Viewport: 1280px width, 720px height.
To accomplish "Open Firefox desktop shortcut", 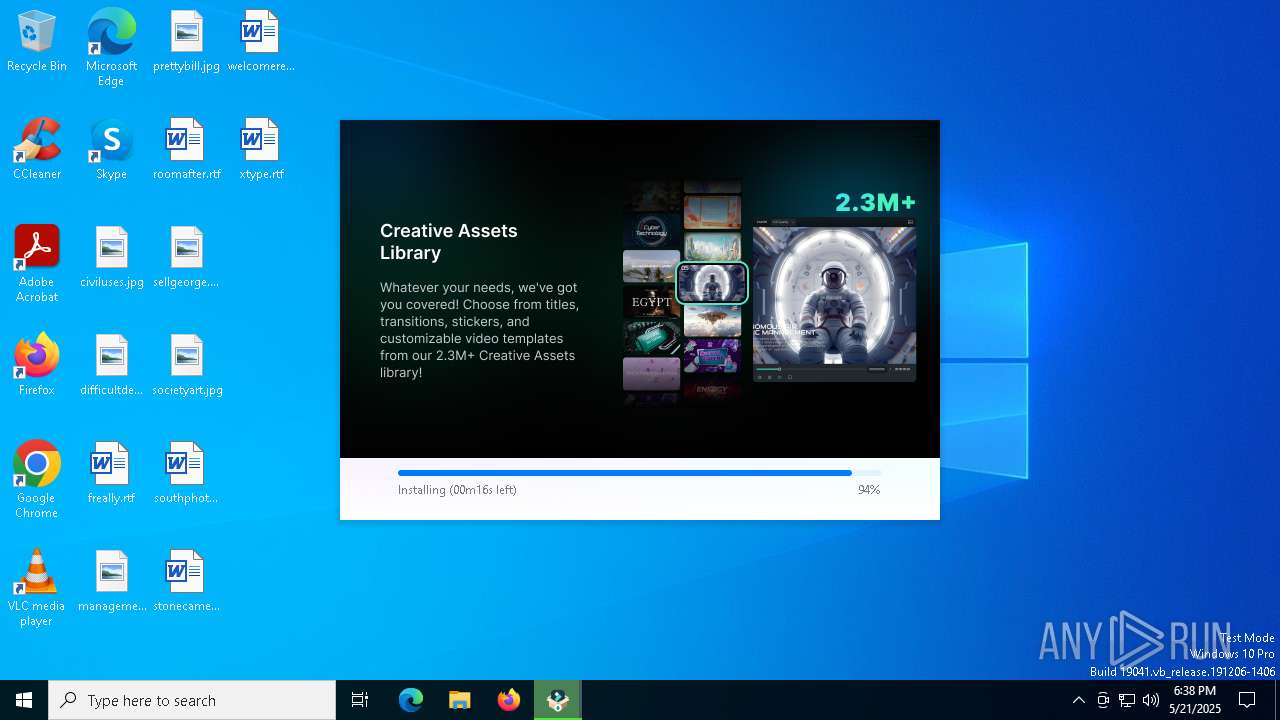I will click(x=37, y=365).
